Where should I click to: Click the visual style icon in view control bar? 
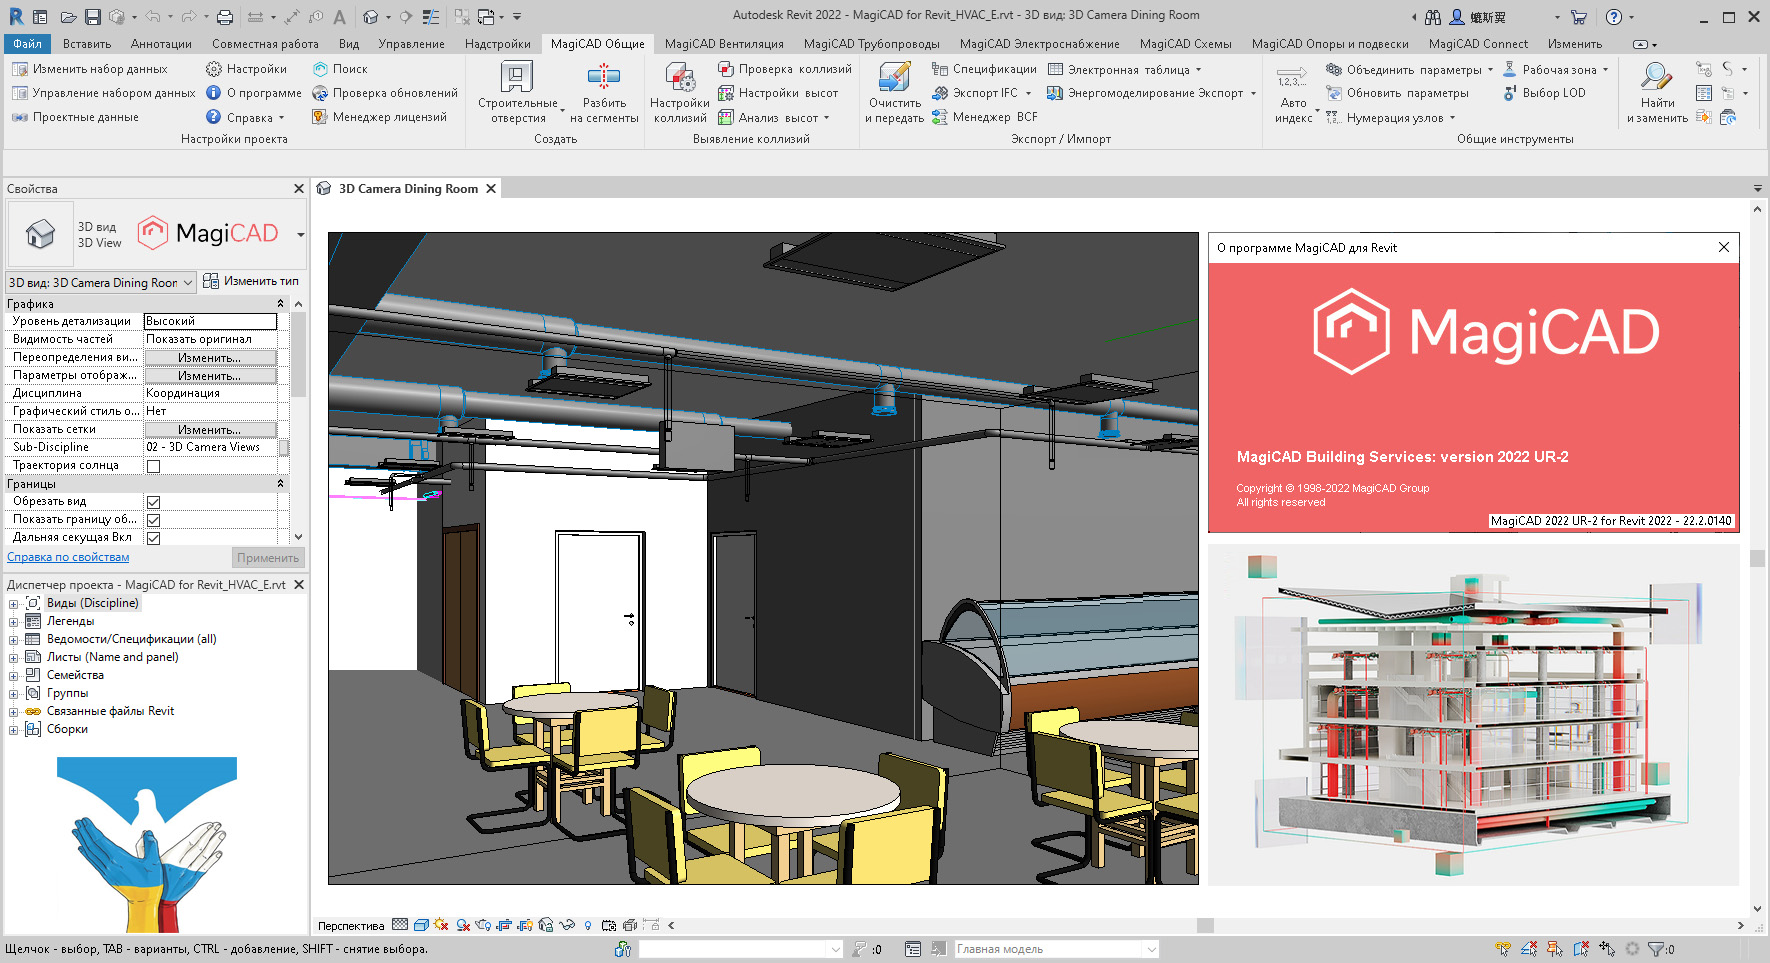pos(421,925)
